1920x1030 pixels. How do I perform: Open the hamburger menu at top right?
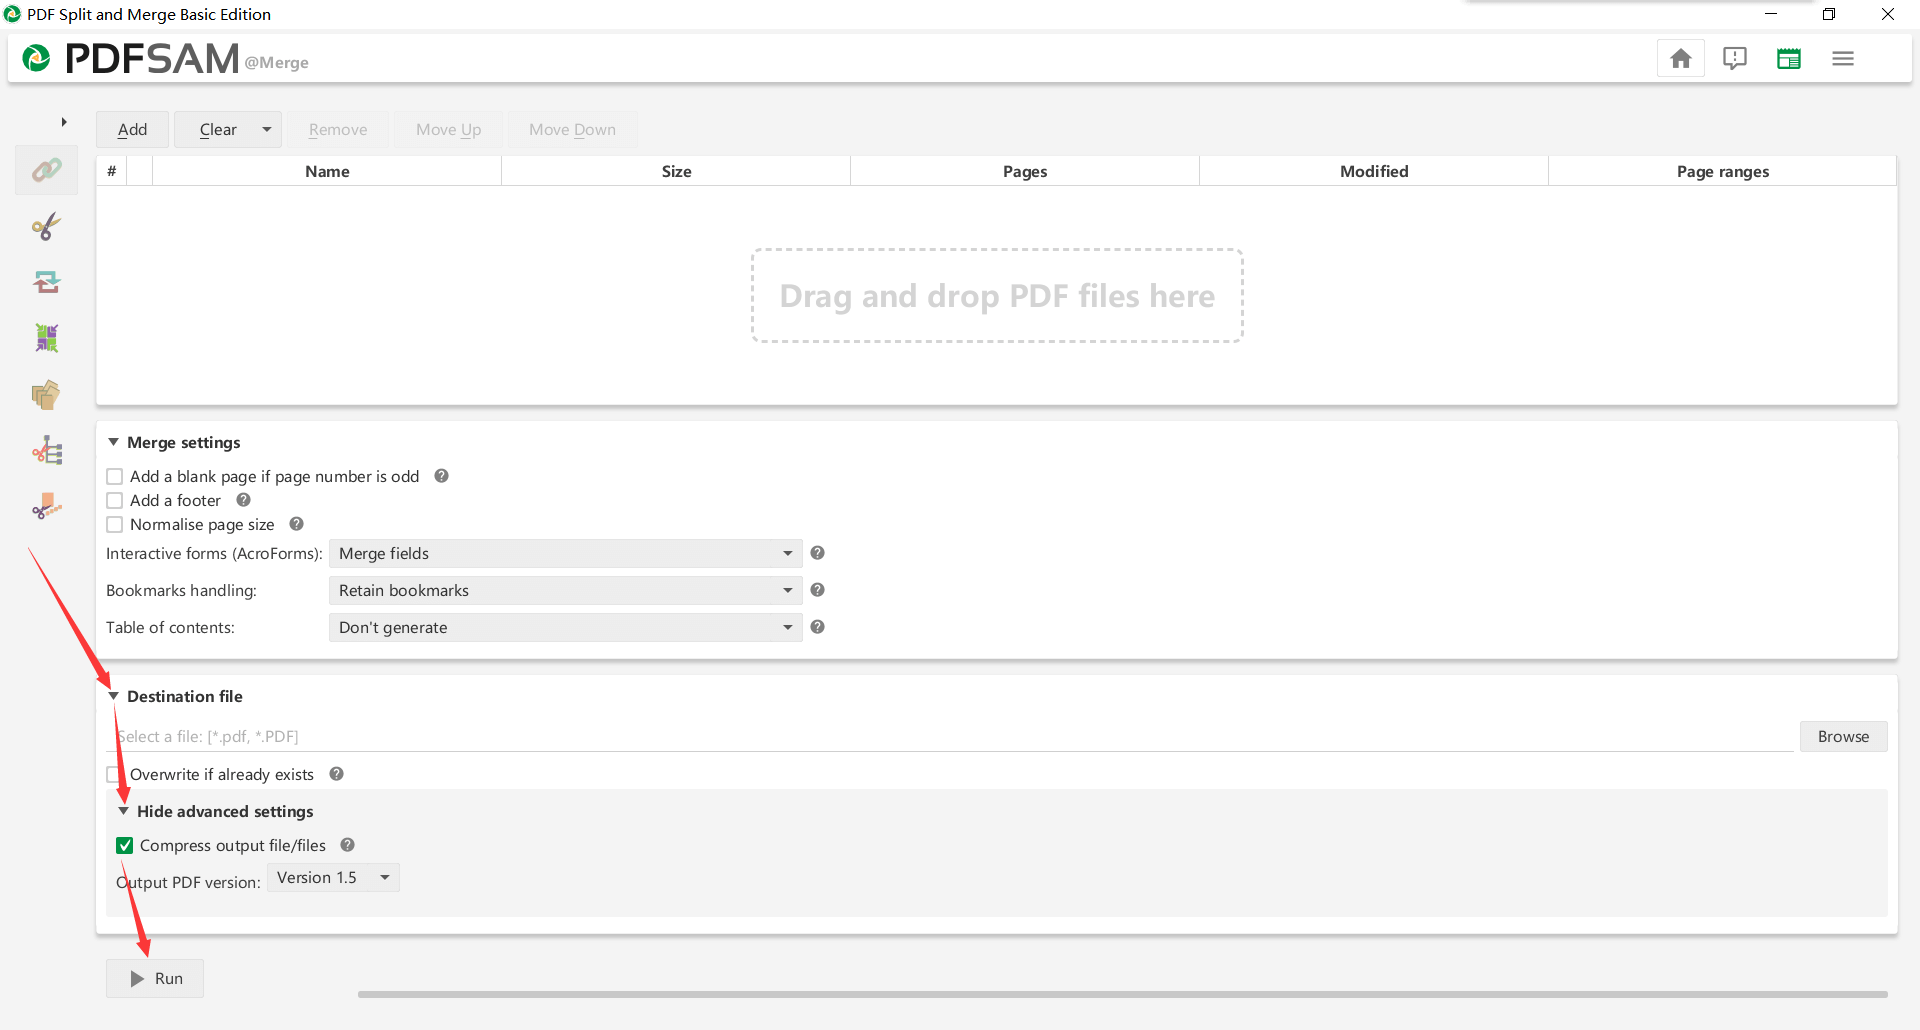[1842, 59]
